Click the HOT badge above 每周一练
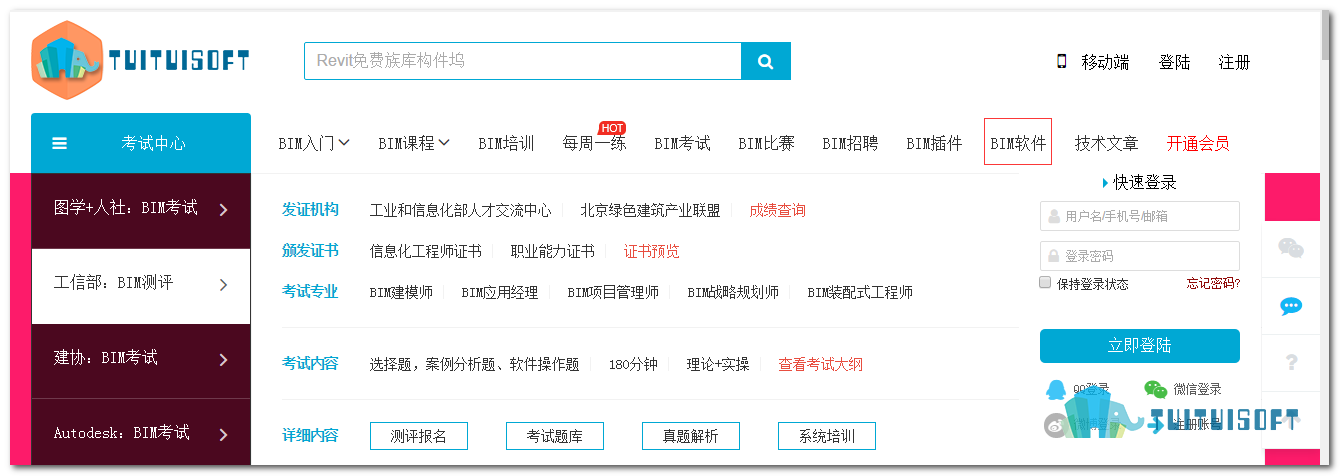 (x=612, y=128)
